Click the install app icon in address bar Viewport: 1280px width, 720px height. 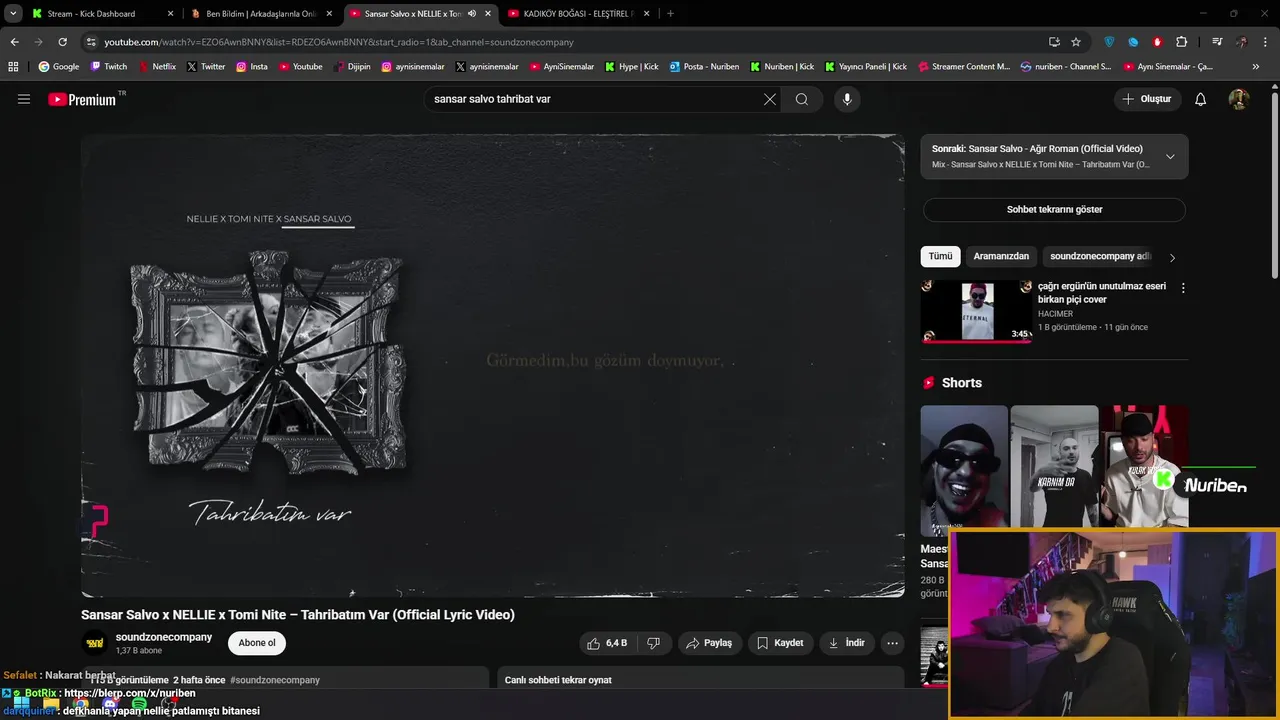(1054, 42)
